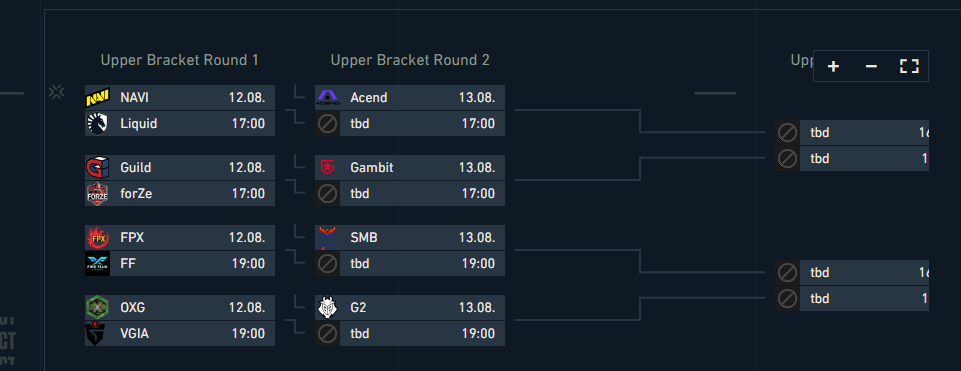Open the SMB match row
The image size is (961, 371).
410,237
